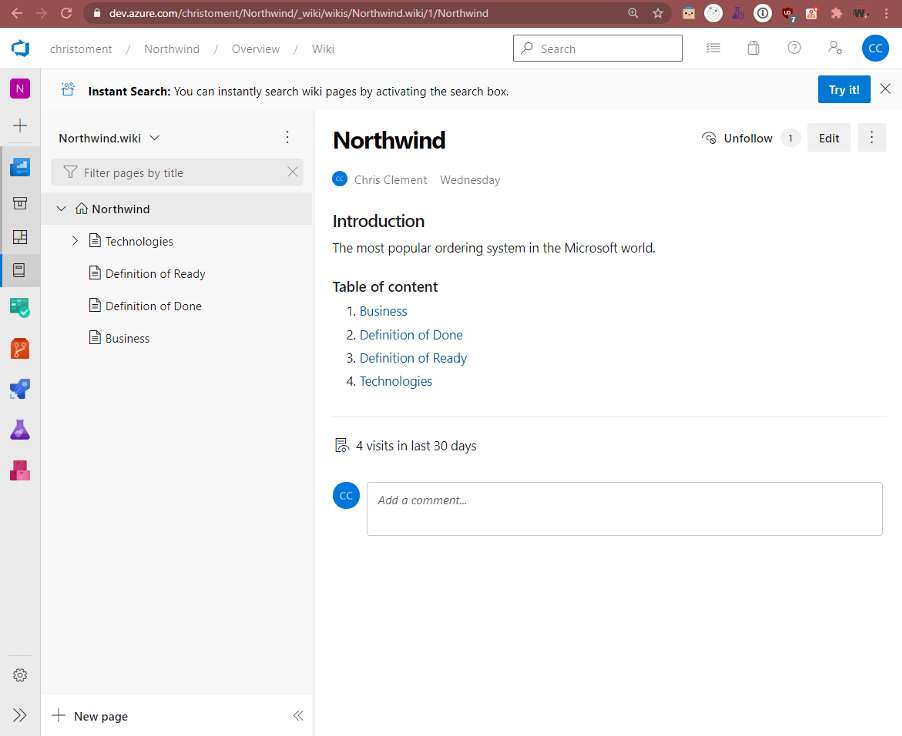
Task: Expand the Technologies page tree node
Action: (75, 241)
